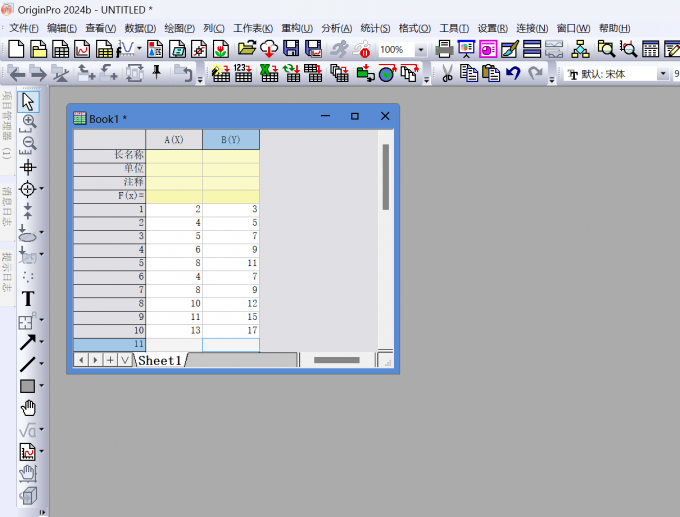
Task: Click the blue Undo arrow
Action: (x=513, y=73)
